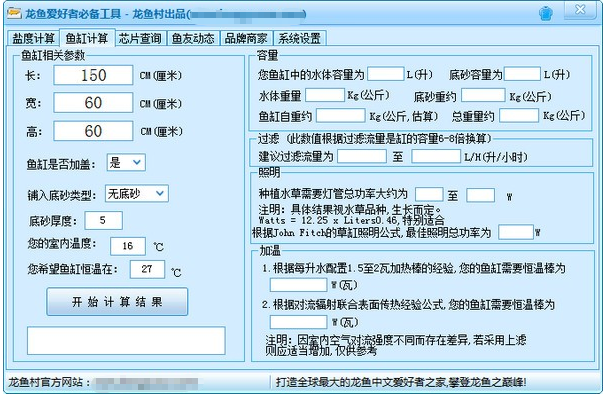Open the 鱼友动态 tab
Screen dimensions: 605x396
(193, 38)
